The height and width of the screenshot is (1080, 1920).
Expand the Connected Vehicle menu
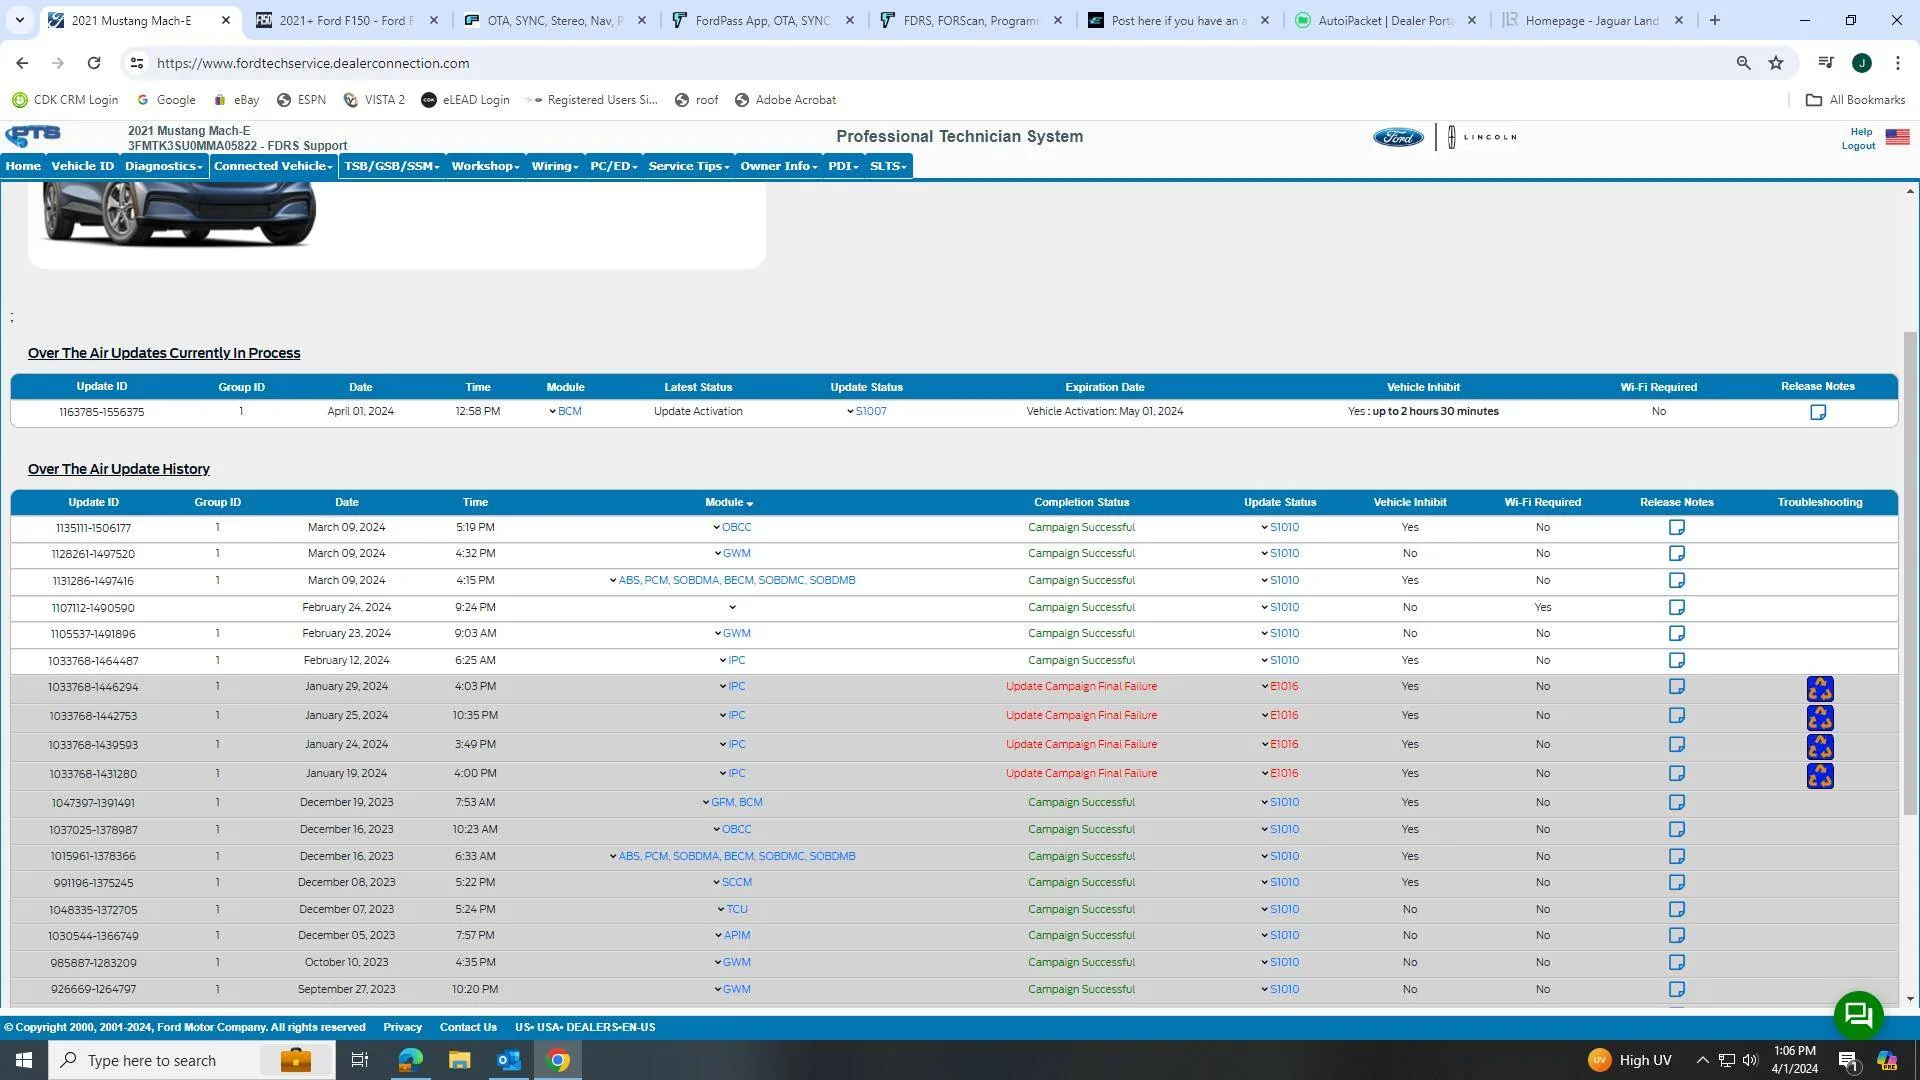(x=273, y=166)
